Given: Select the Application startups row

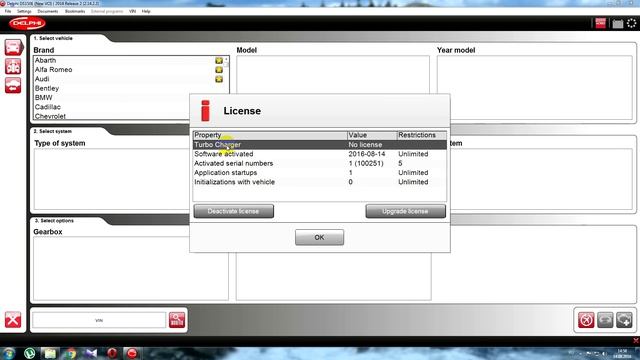Looking at the screenshot, I should (320, 173).
